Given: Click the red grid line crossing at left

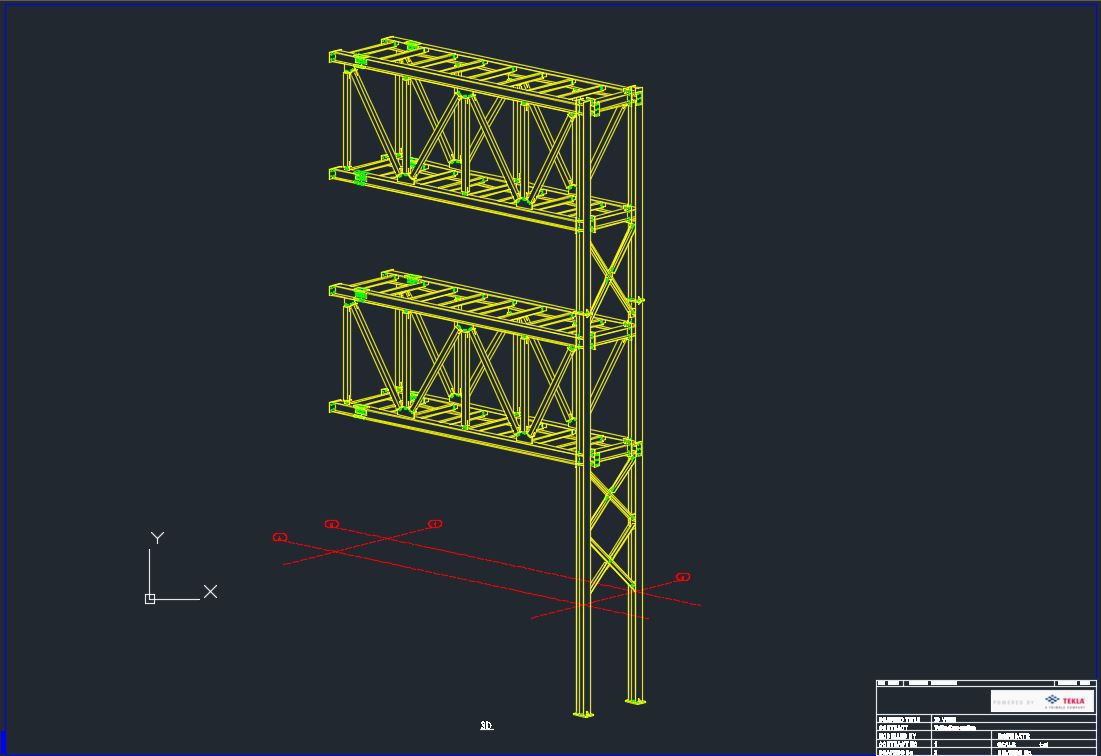Looking at the screenshot, I should click(384, 541).
